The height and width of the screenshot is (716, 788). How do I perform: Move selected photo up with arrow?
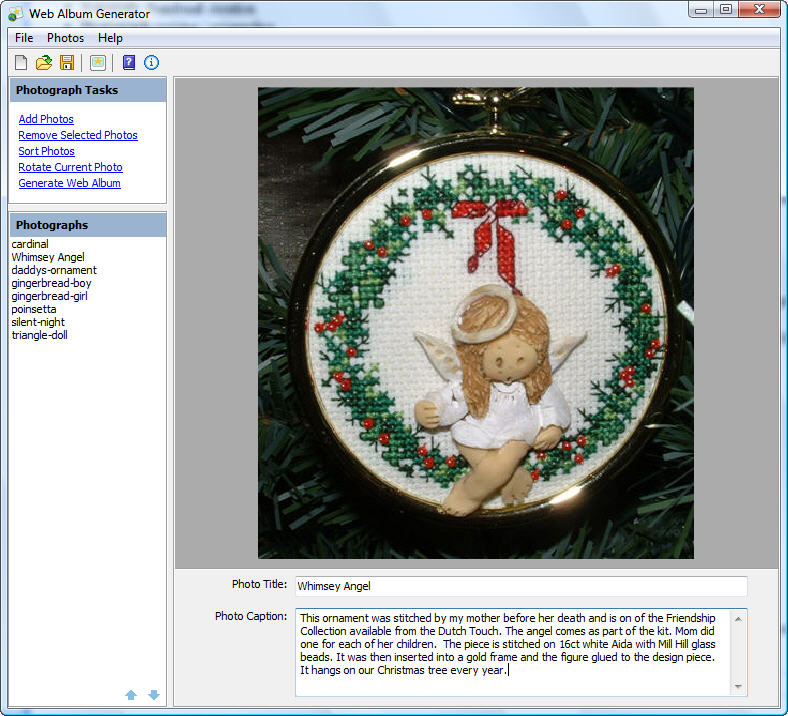131,695
